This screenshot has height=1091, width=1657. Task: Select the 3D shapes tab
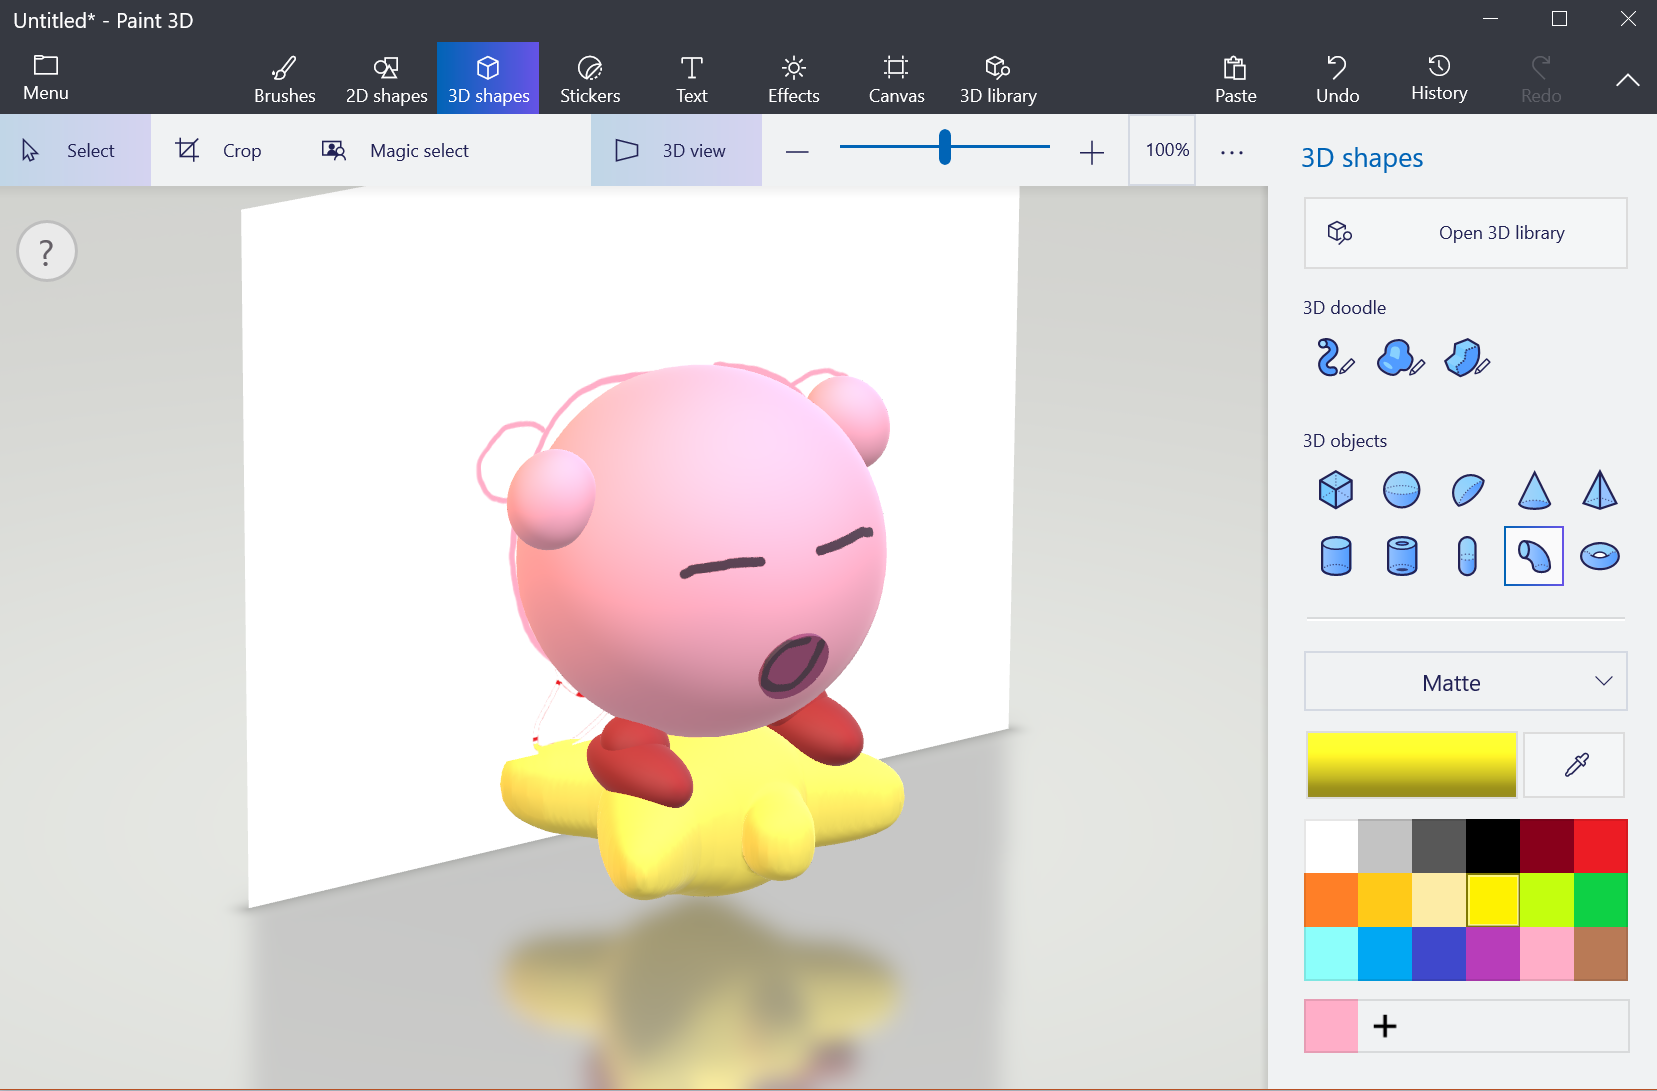coord(488,79)
